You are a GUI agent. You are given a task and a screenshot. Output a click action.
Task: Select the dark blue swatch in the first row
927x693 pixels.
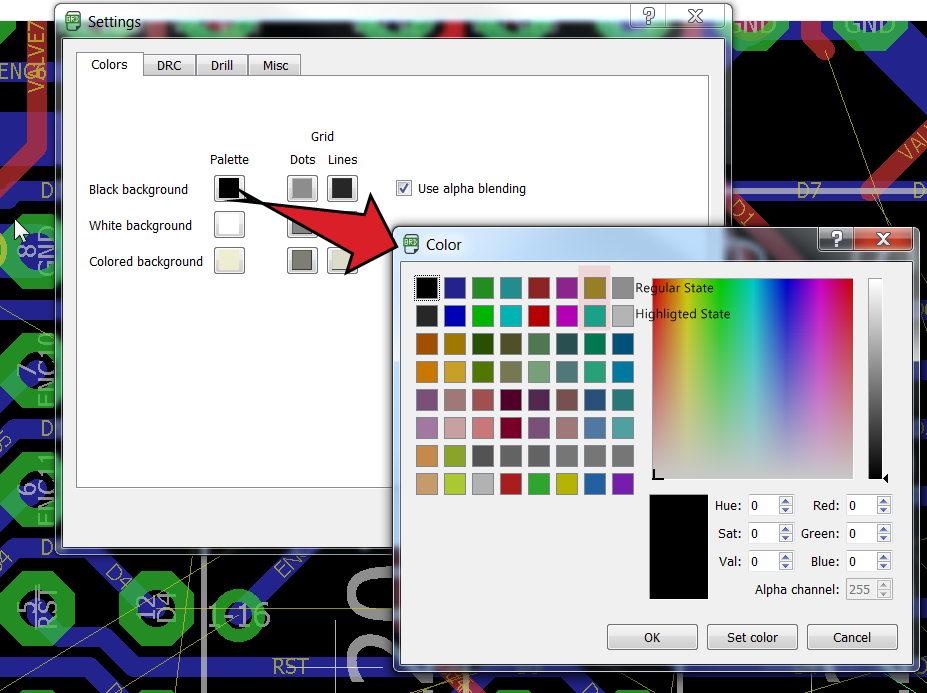click(455, 288)
